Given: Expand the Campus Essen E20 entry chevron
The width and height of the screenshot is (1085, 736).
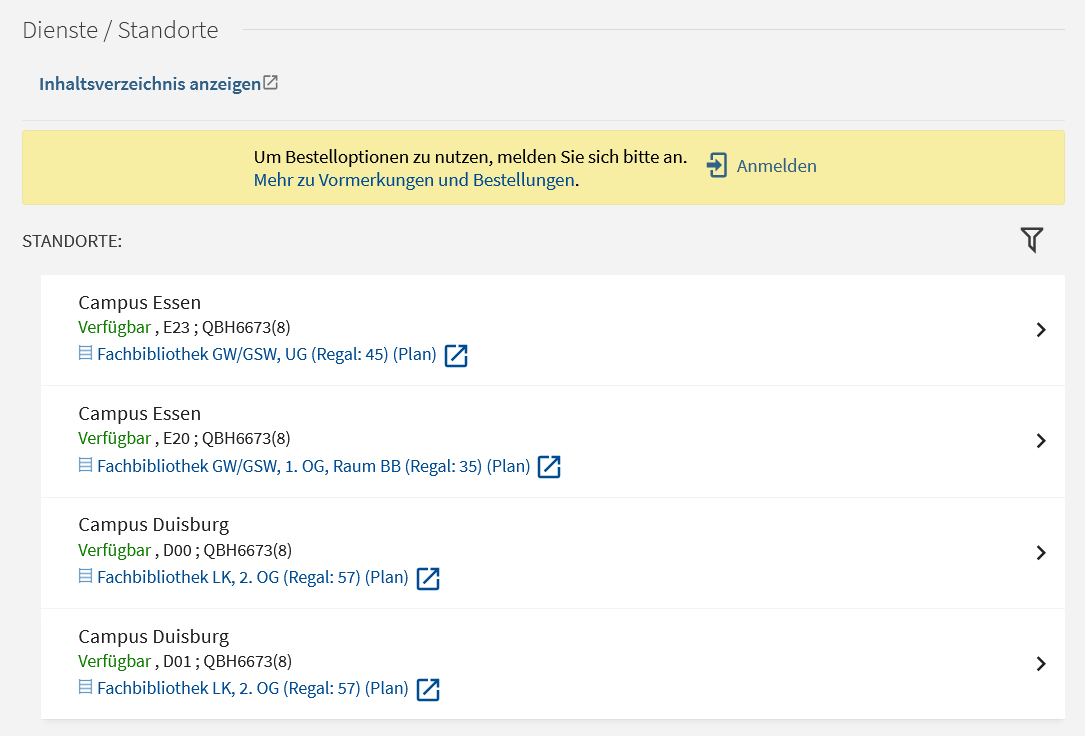Looking at the screenshot, I should (x=1041, y=441).
